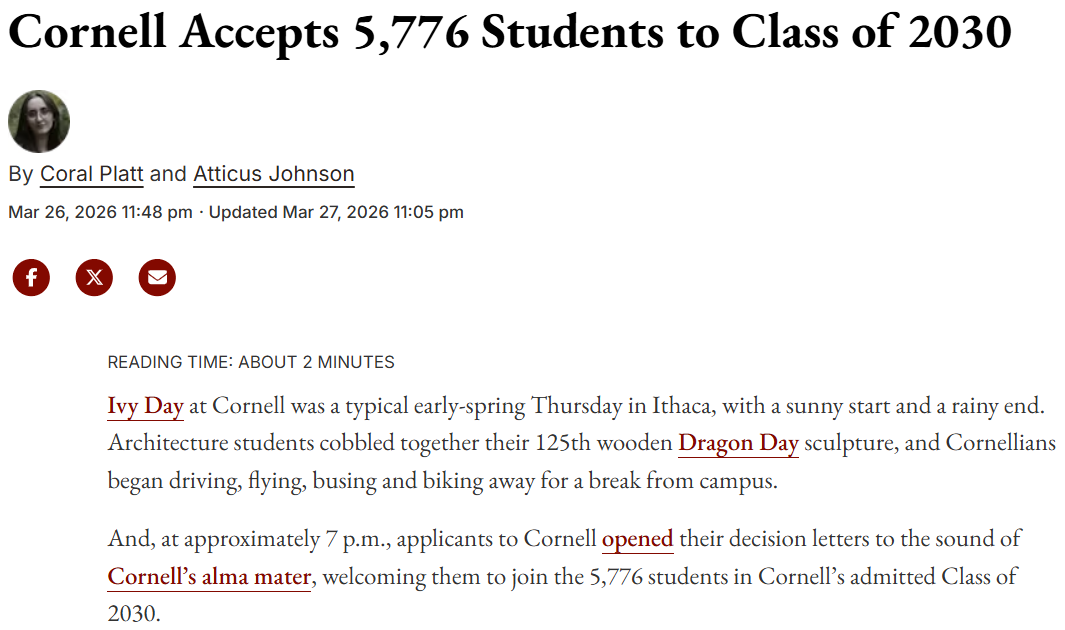
Task: Share the article on Facebook
Action: tap(31, 278)
